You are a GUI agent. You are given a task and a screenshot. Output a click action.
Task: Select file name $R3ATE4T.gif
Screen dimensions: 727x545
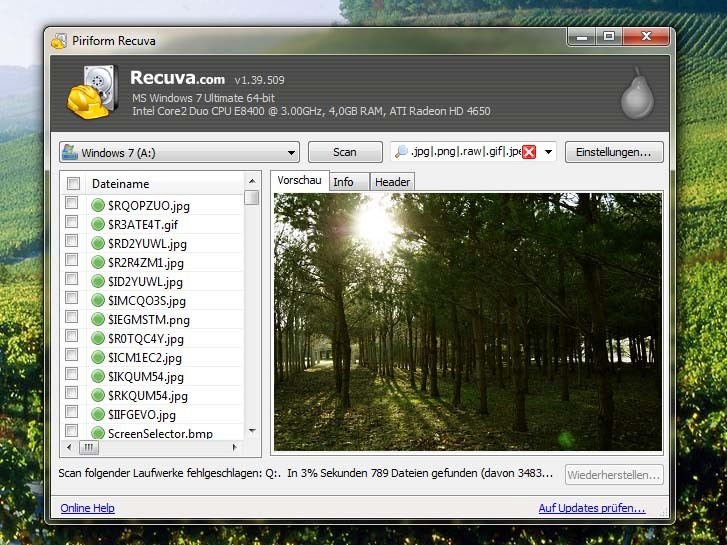(143, 224)
